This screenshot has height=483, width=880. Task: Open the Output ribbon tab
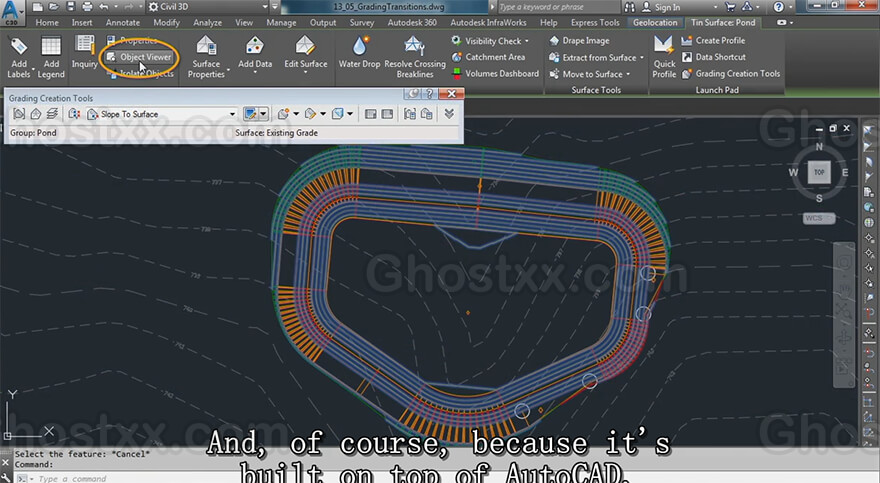click(x=323, y=22)
